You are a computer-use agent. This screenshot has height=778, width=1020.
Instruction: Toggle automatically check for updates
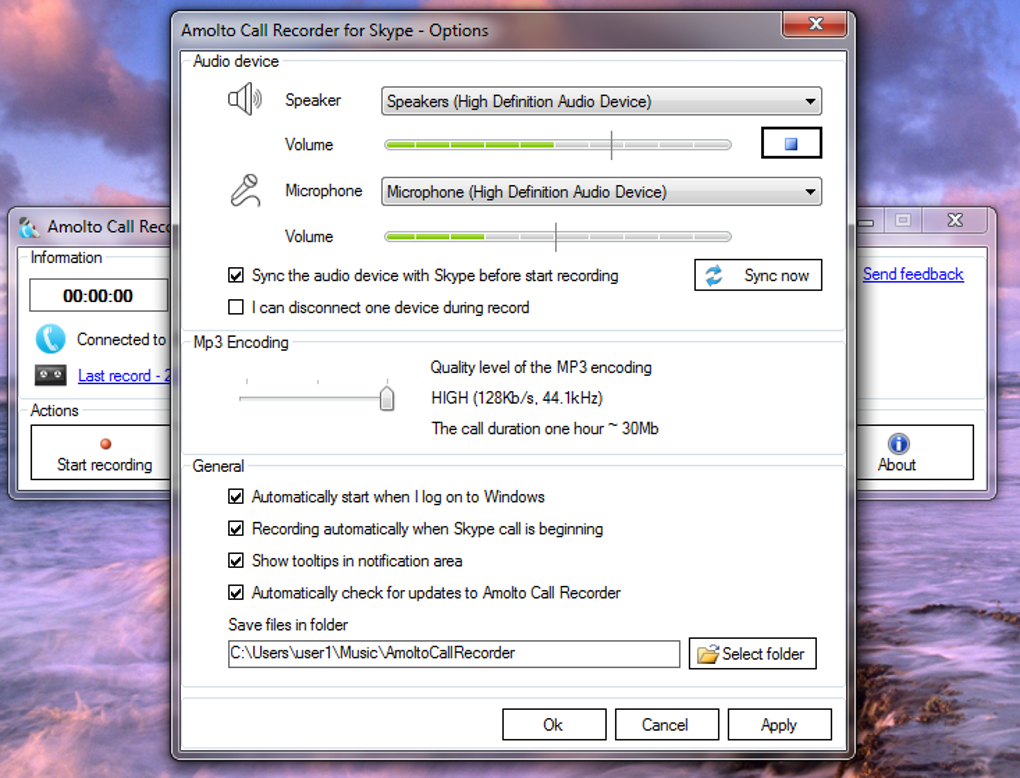coord(235,593)
